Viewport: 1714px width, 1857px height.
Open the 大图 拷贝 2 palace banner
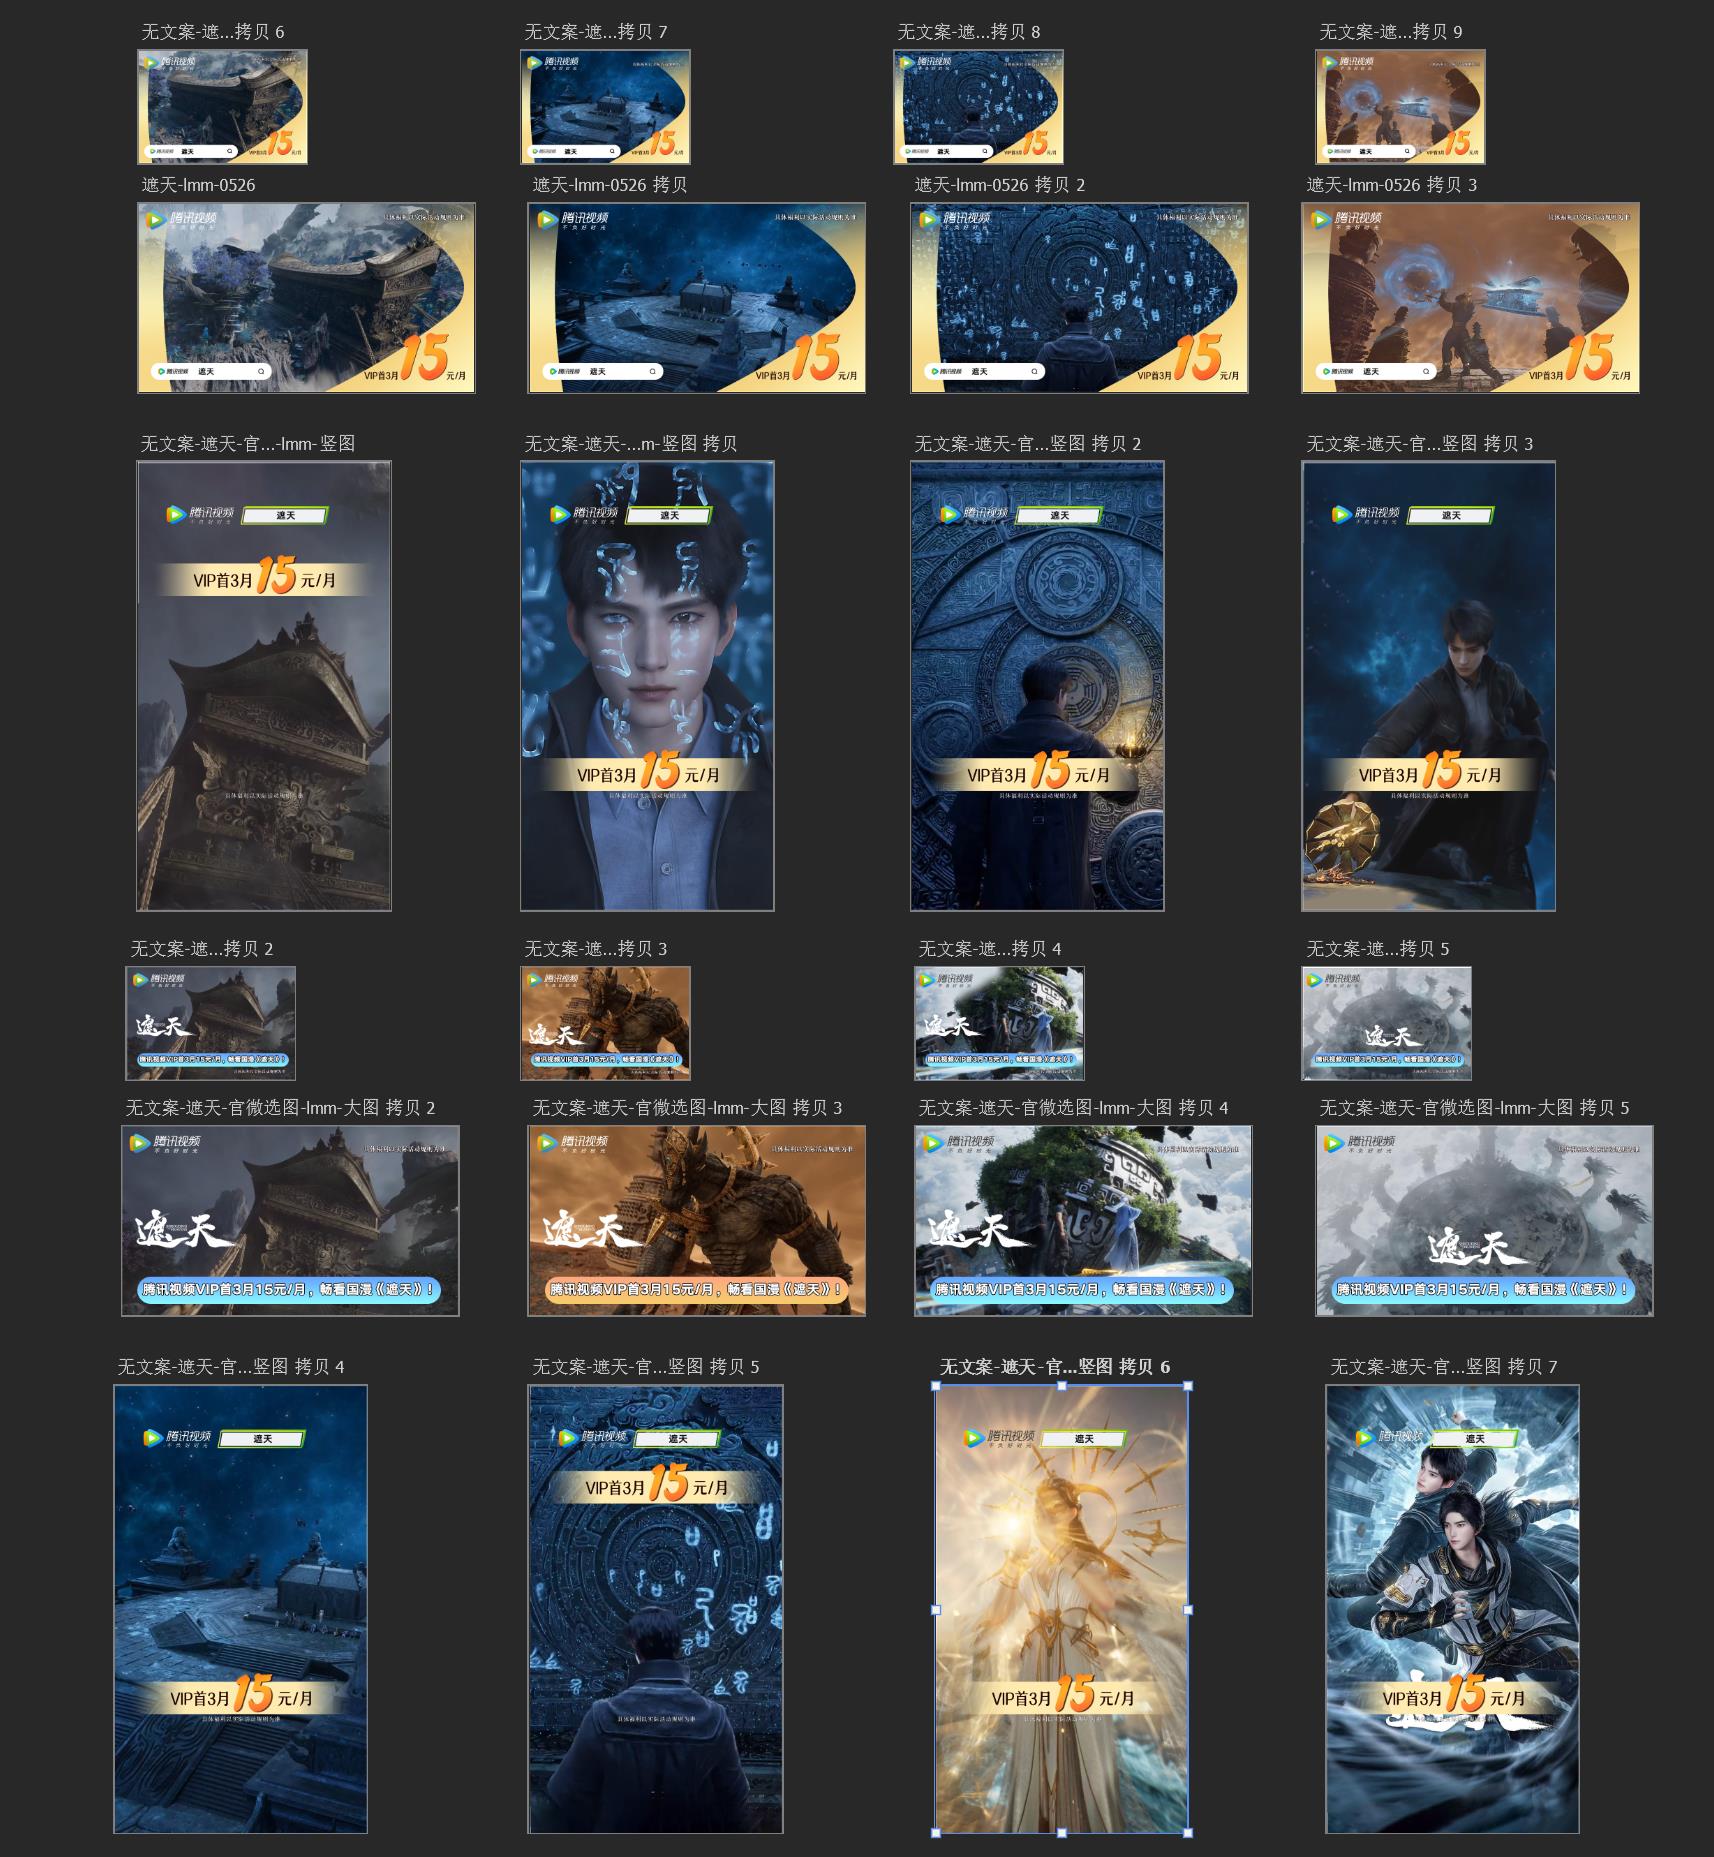coord(290,1221)
